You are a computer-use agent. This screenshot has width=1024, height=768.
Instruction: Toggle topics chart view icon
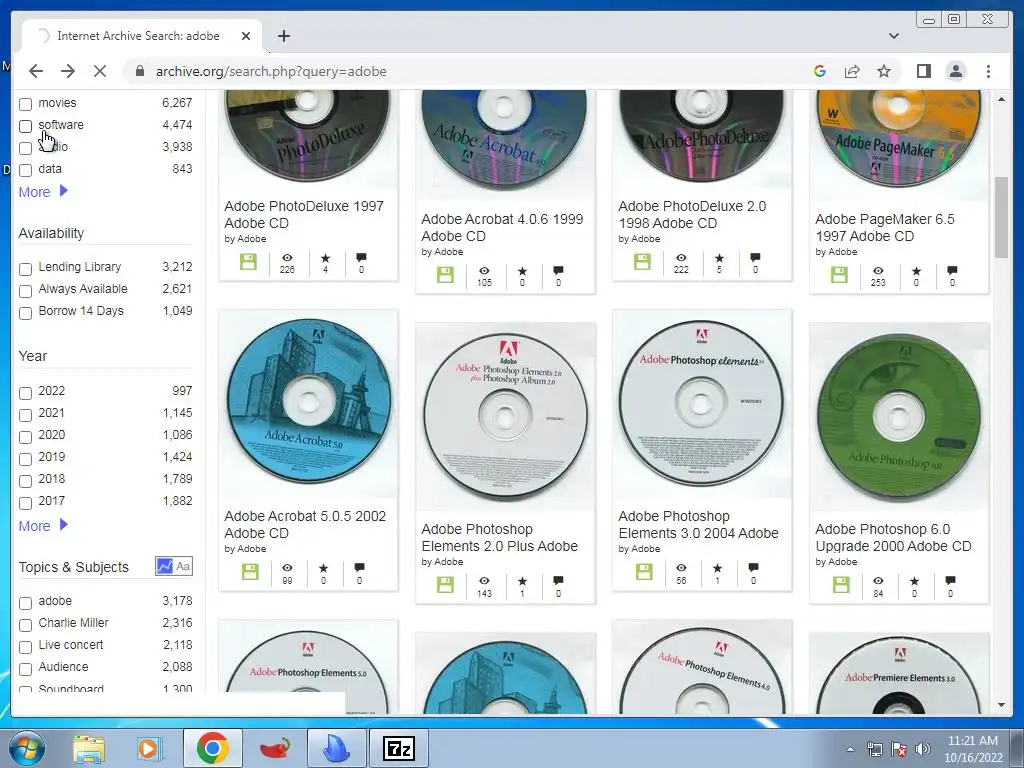click(164, 566)
